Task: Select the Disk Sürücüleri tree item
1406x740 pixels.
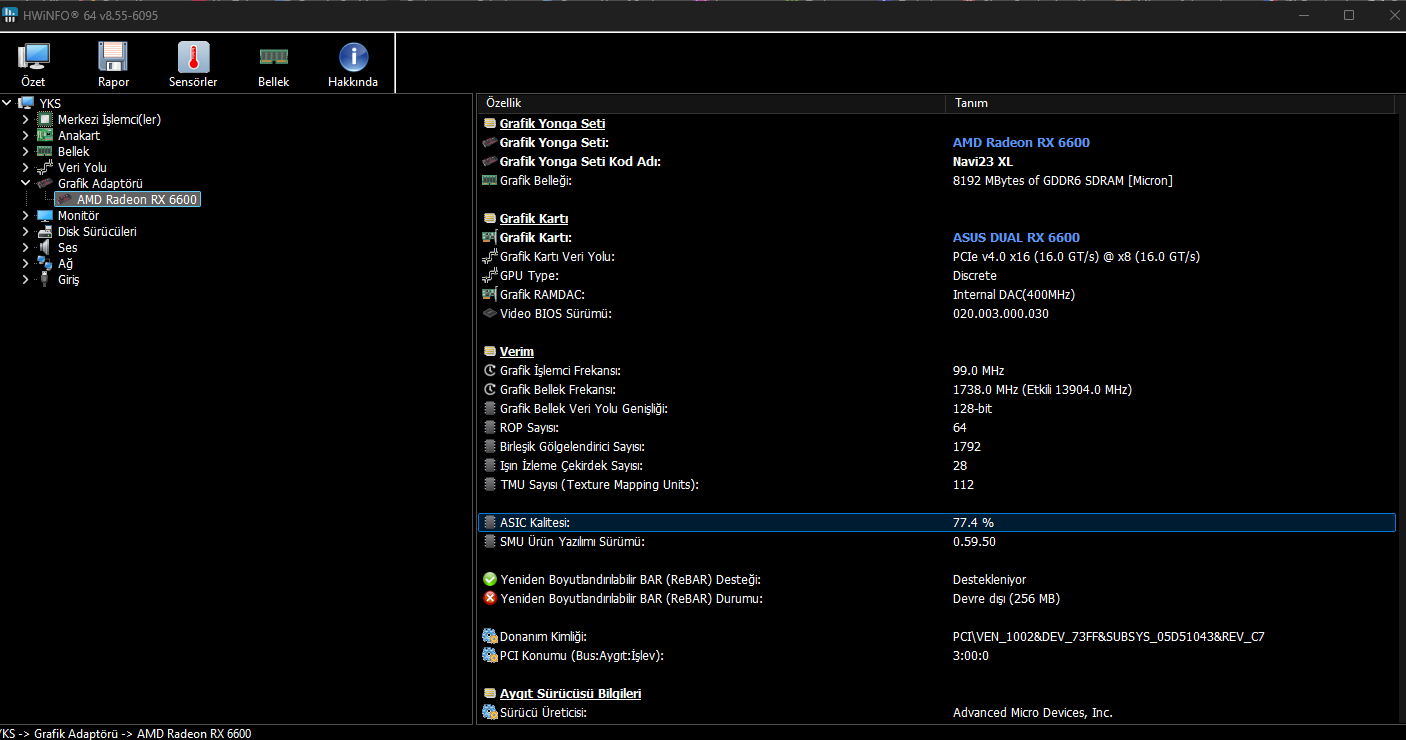Action: 97,231
